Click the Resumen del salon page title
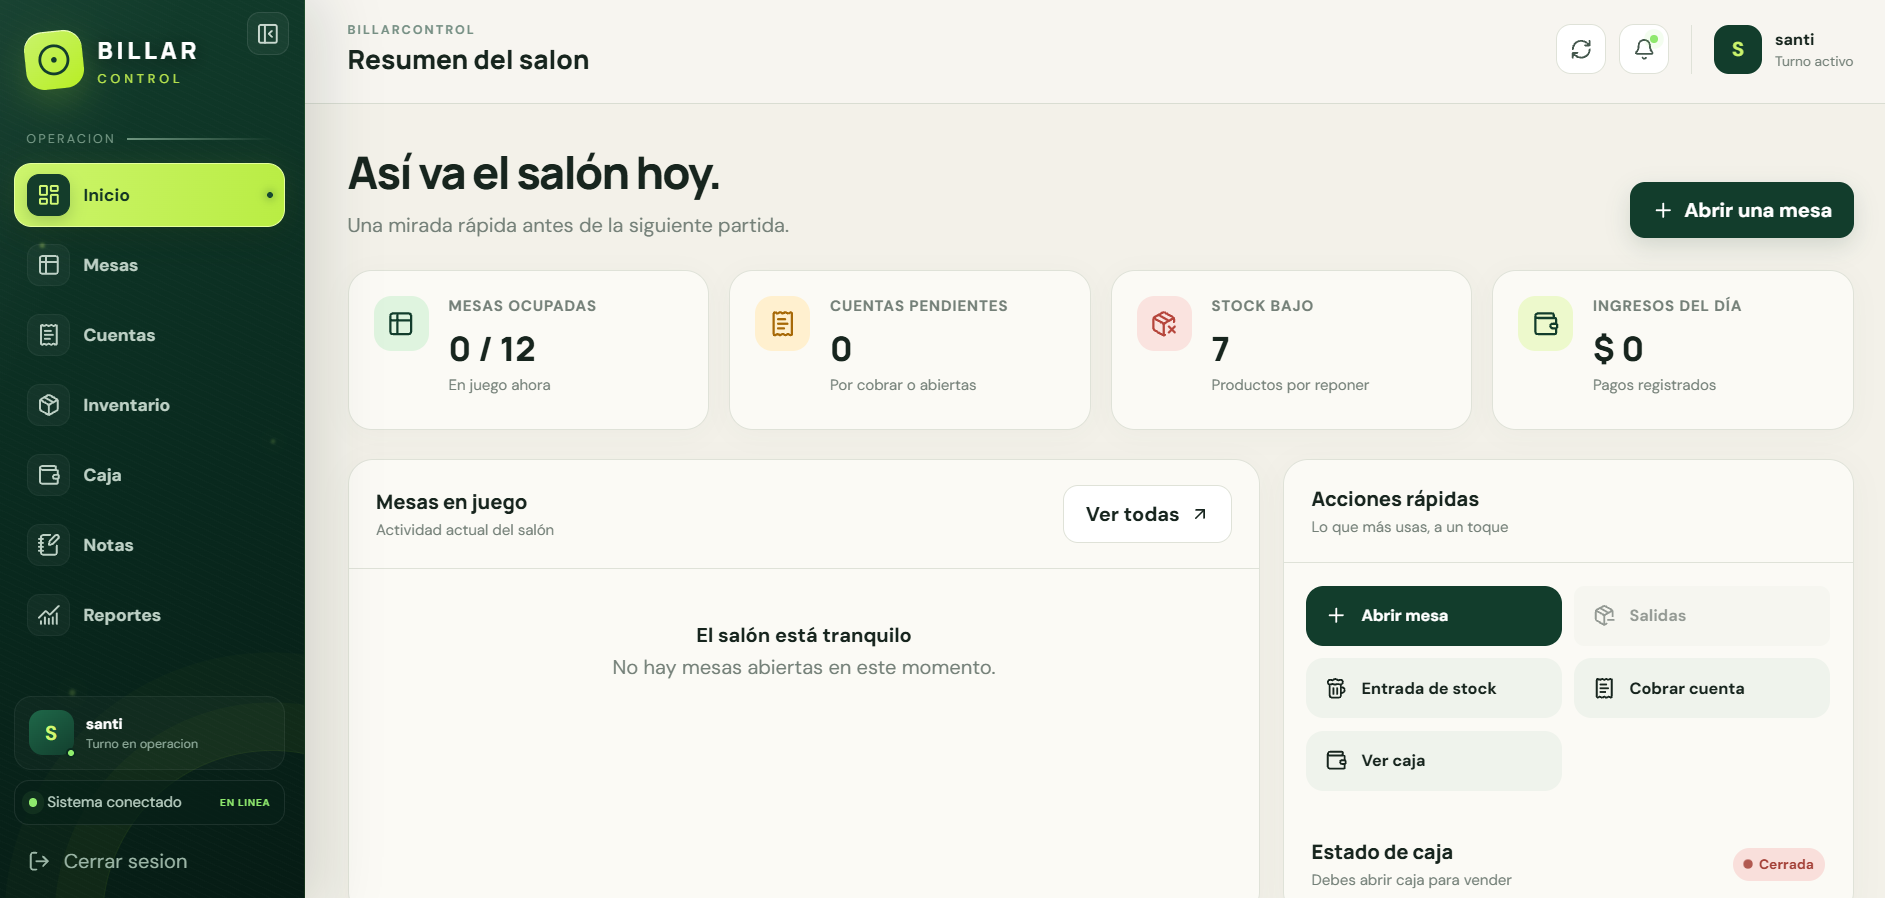 click(x=468, y=60)
